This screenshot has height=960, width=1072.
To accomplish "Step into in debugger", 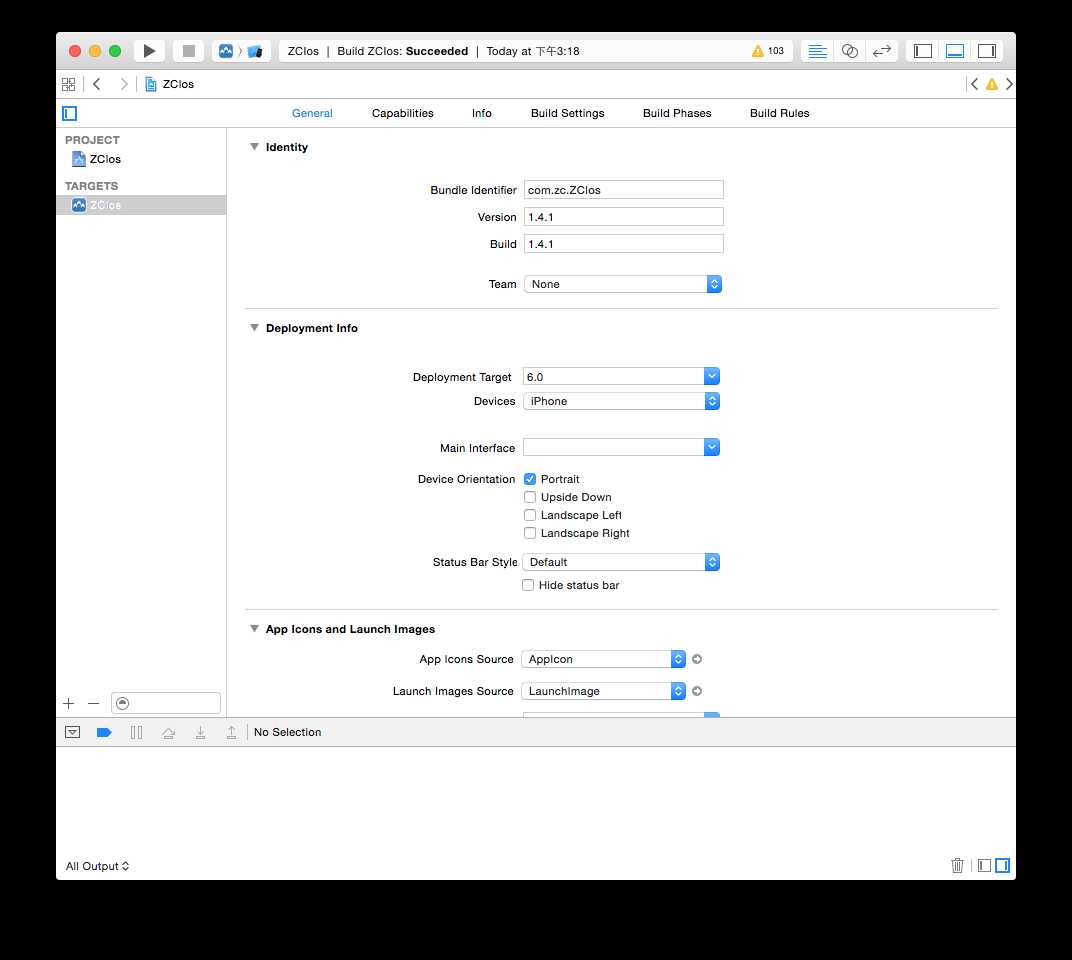I will (200, 732).
